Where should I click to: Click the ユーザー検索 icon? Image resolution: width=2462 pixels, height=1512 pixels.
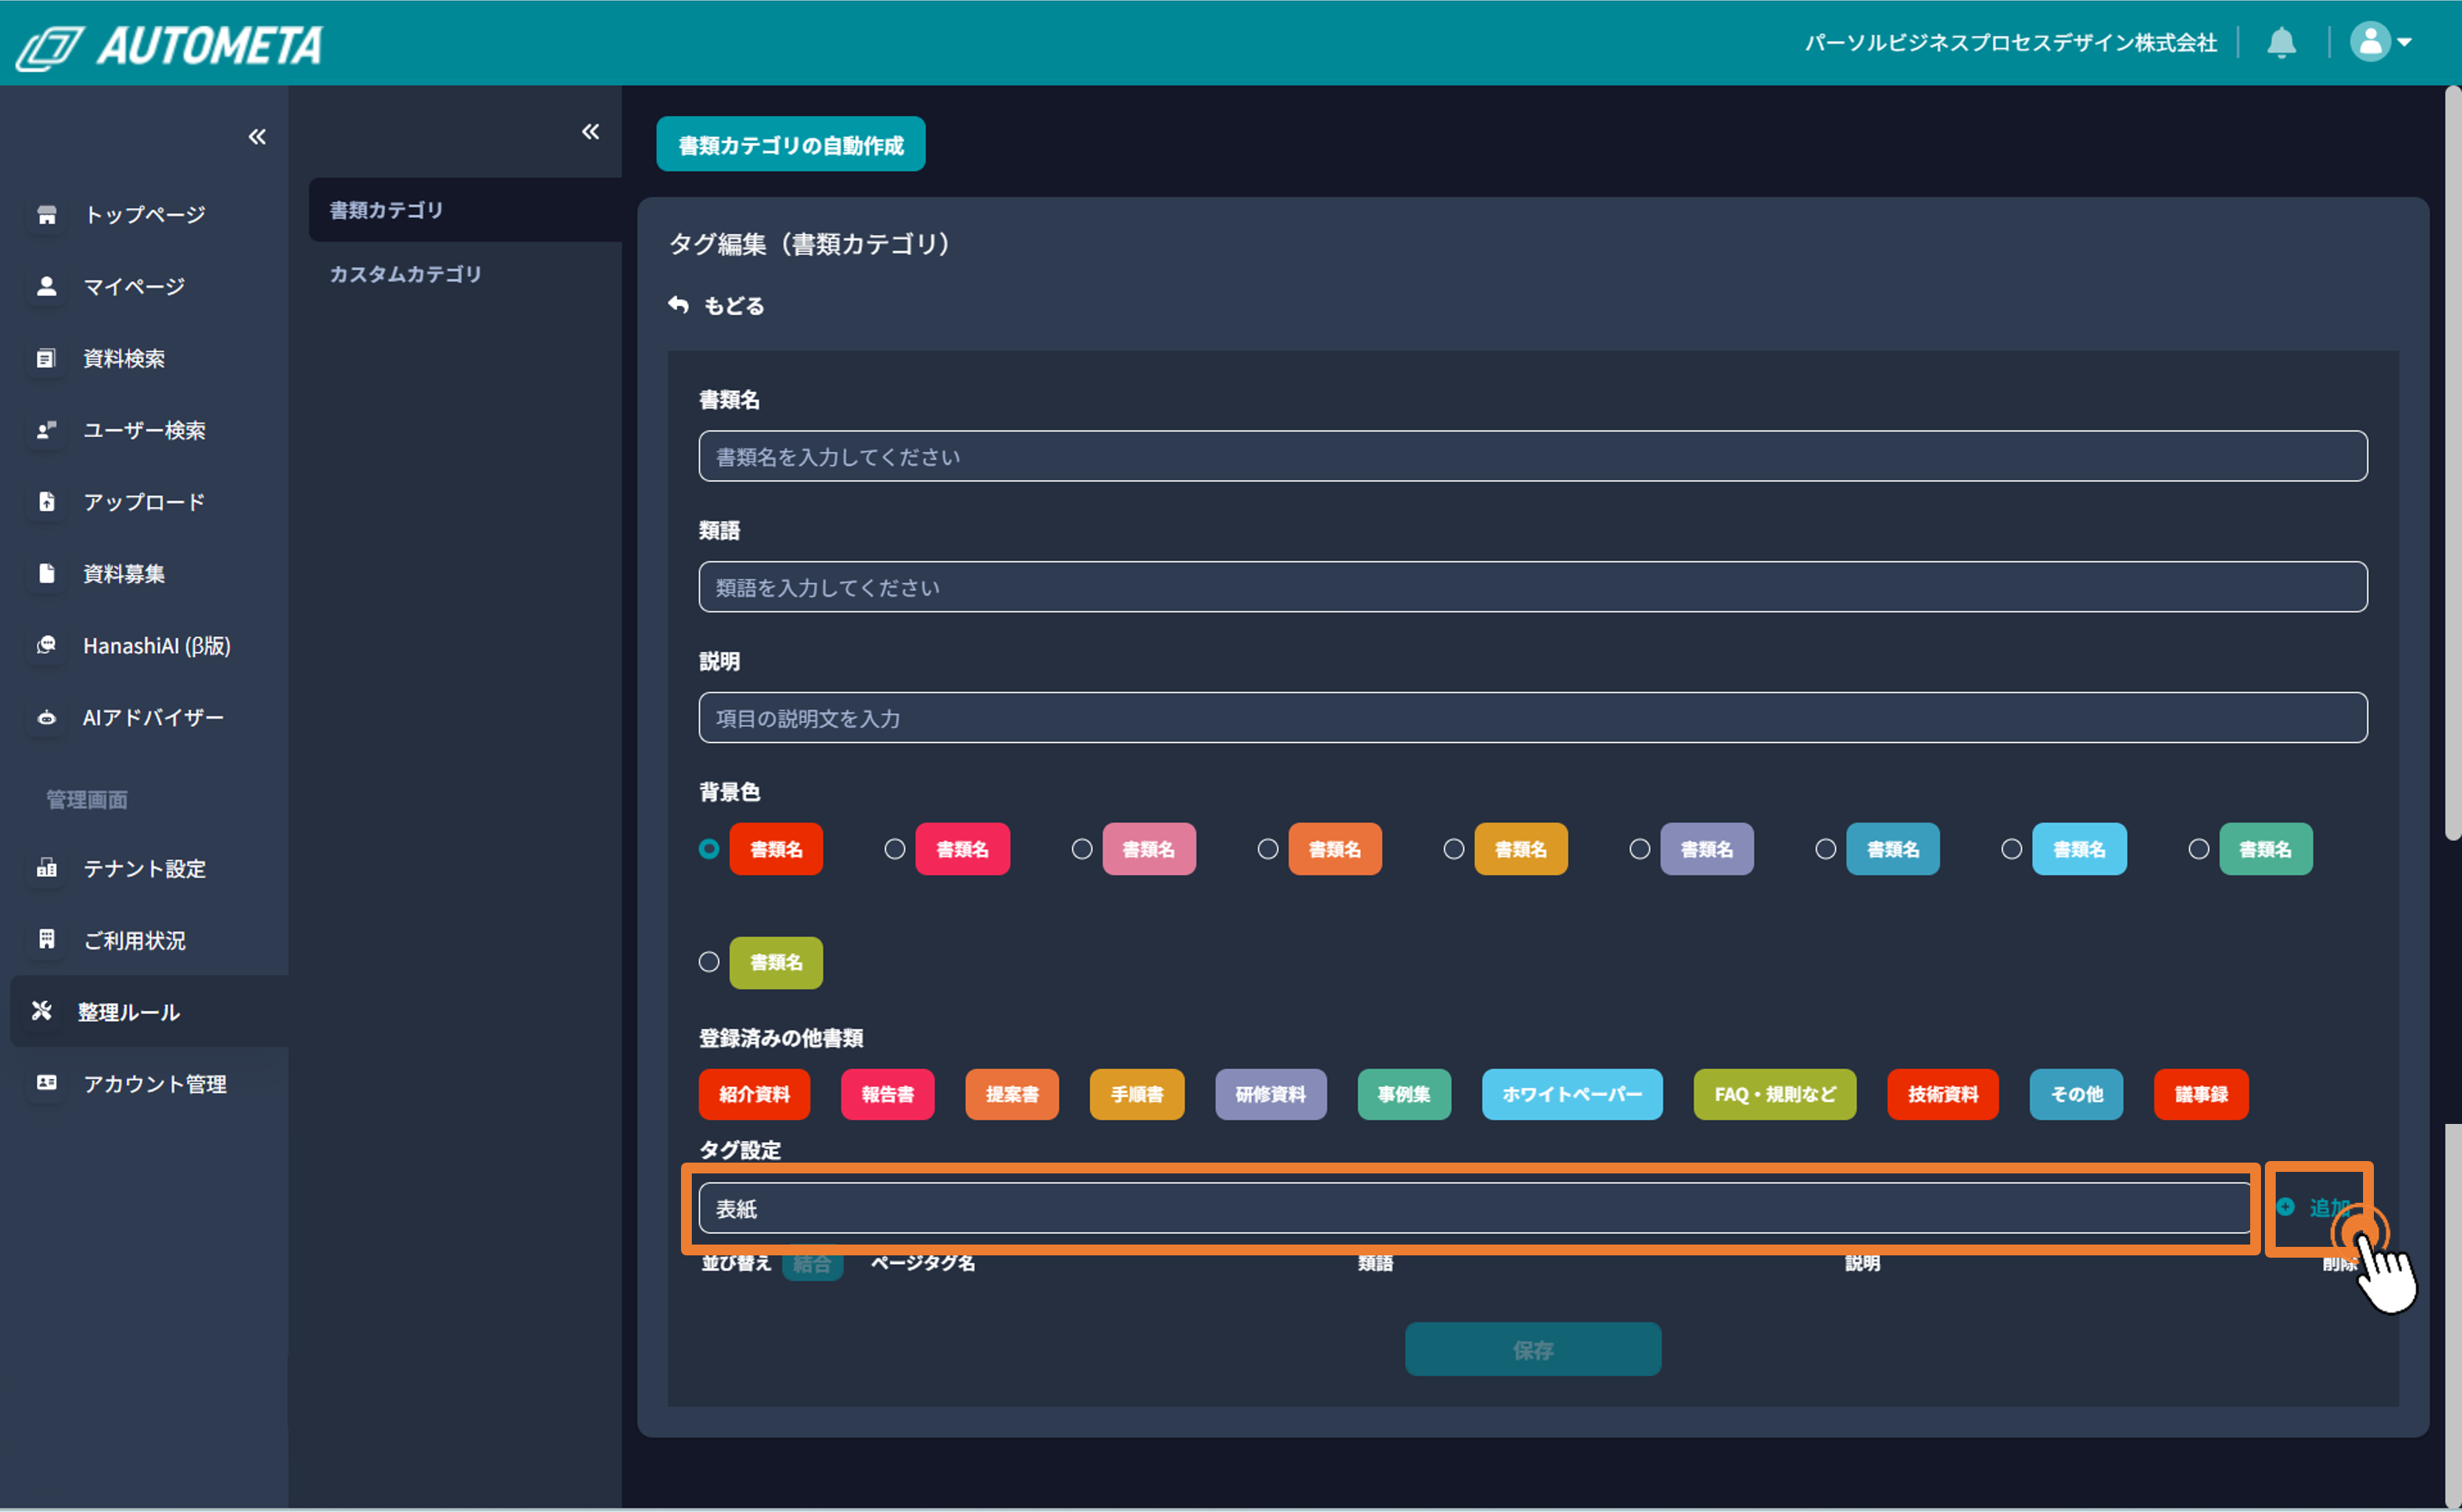point(46,430)
